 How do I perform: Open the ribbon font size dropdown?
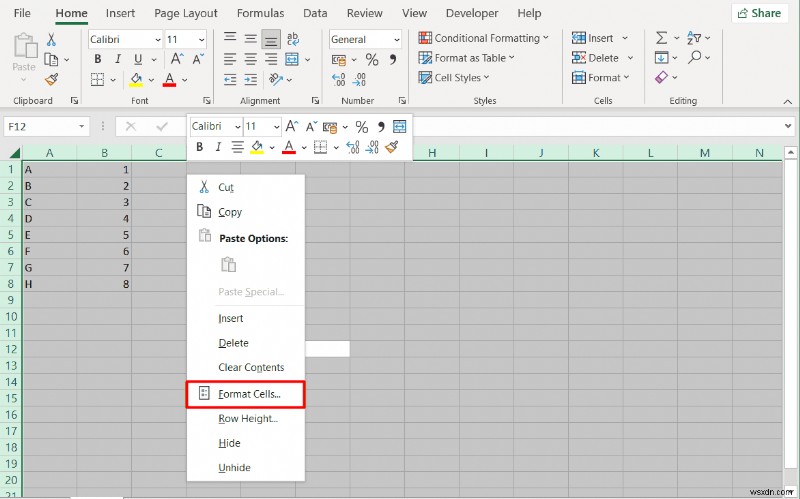(202, 39)
